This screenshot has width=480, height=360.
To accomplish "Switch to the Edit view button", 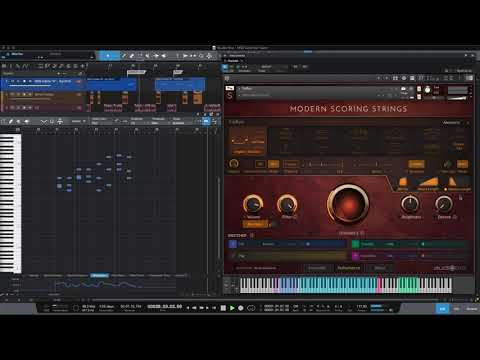I will pyautogui.click(x=442, y=309).
